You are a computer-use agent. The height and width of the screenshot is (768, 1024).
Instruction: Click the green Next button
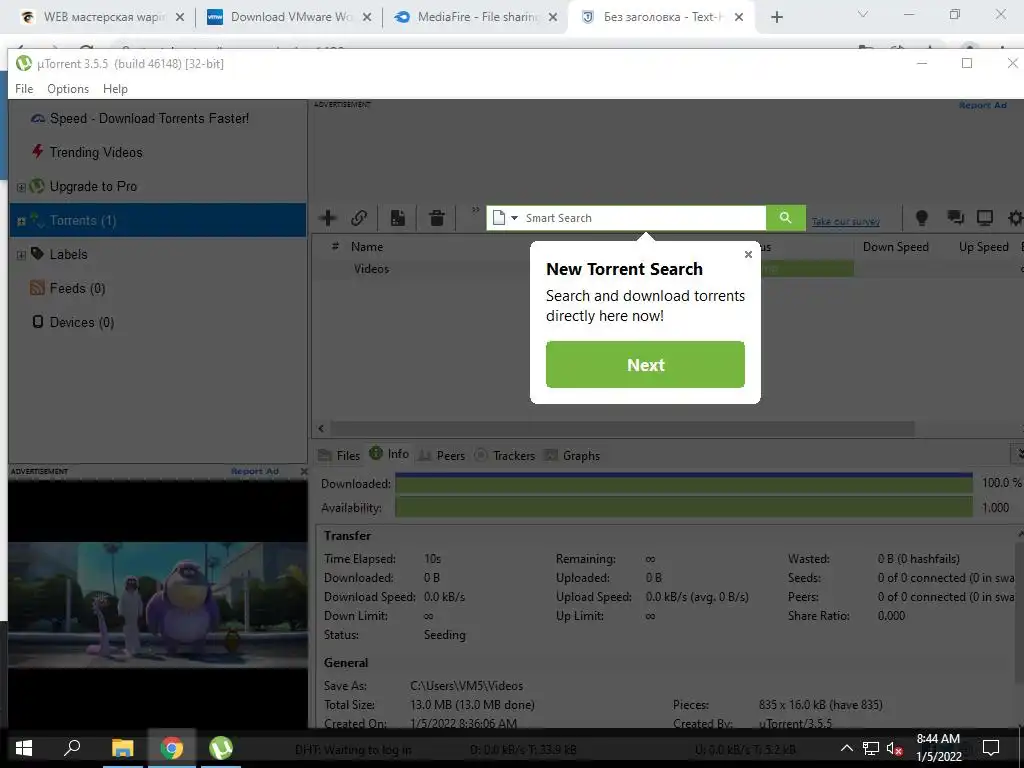645,364
